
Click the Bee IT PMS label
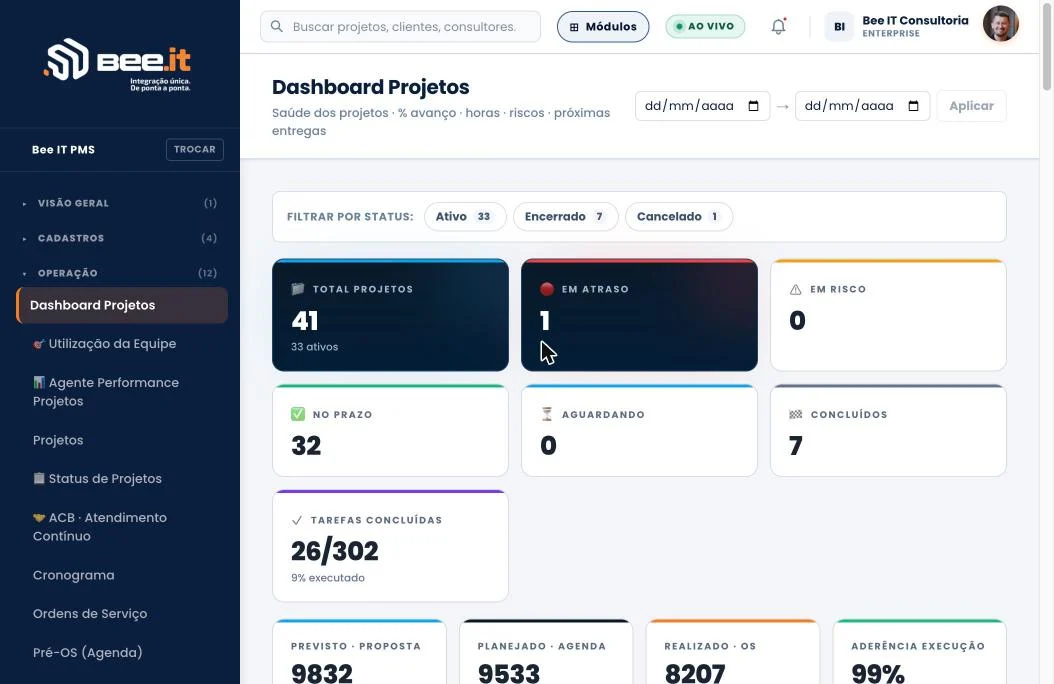pos(63,150)
